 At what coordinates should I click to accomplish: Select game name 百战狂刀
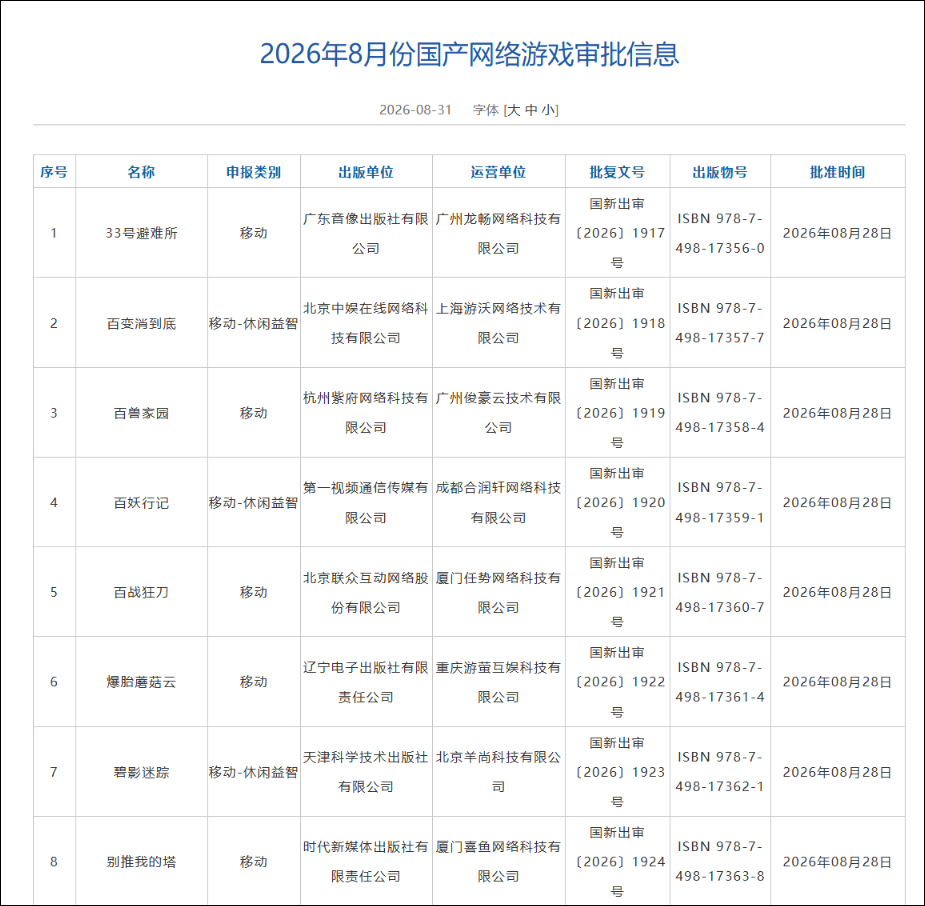[142, 592]
